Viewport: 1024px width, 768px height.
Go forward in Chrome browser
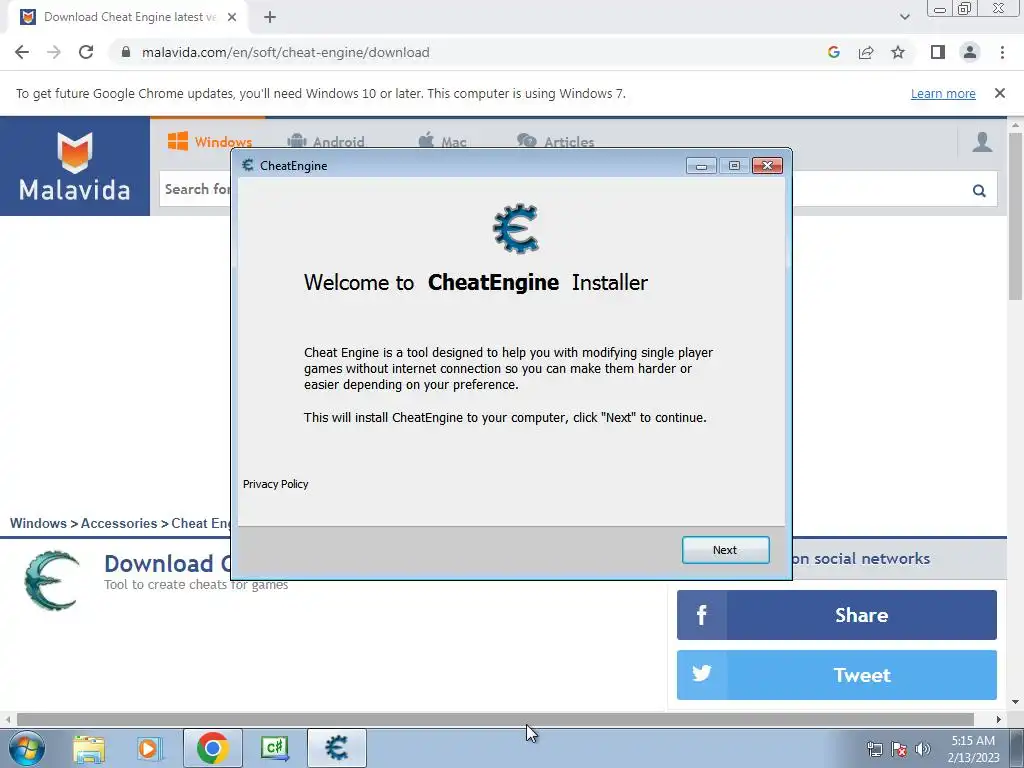(54, 52)
